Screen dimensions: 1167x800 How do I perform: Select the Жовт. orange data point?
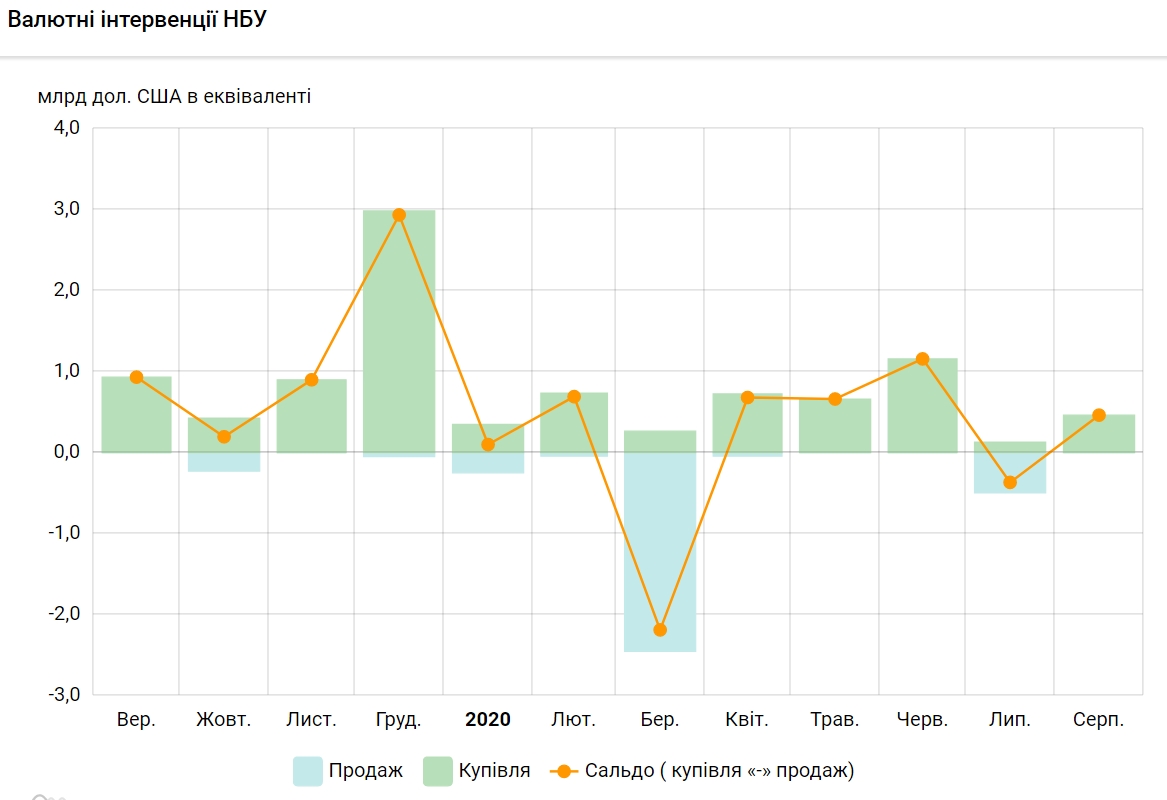(x=224, y=437)
